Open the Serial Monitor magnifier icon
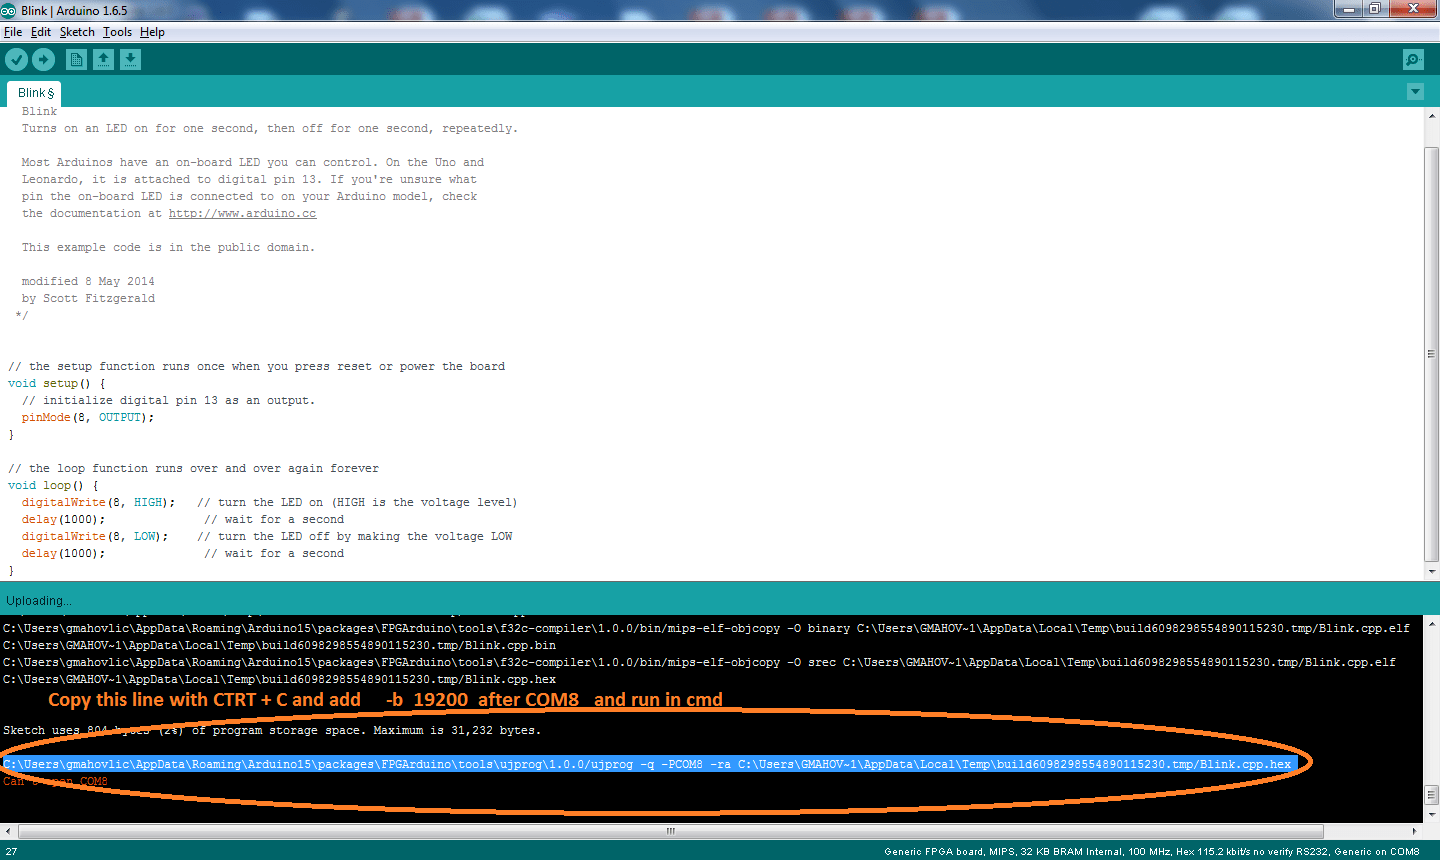The width and height of the screenshot is (1440, 860). tap(1413, 60)
